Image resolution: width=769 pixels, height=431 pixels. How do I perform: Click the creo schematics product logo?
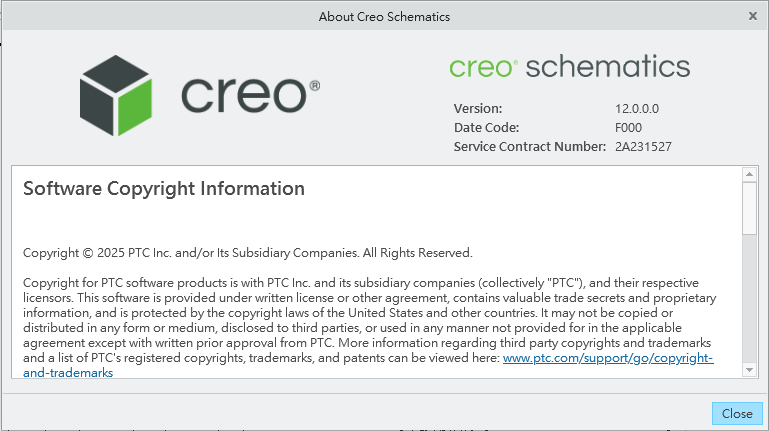coord(569,67)
